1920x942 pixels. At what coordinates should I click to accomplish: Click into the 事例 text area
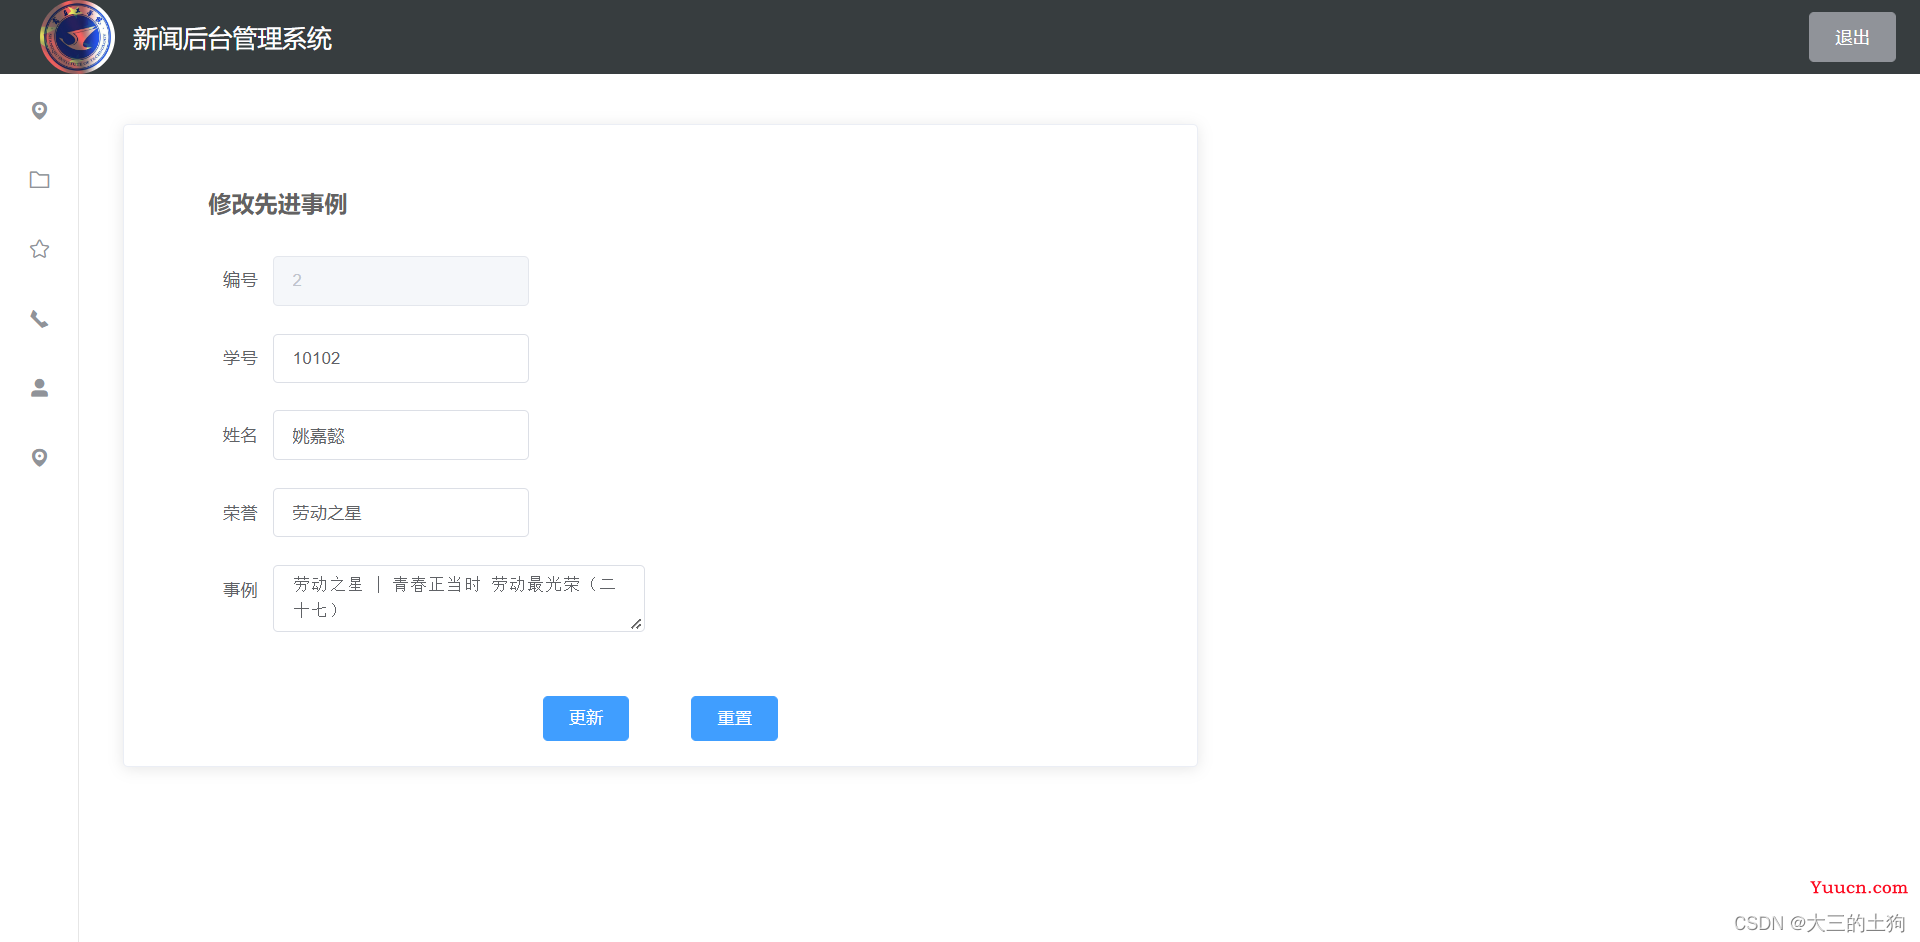(459, 598)
